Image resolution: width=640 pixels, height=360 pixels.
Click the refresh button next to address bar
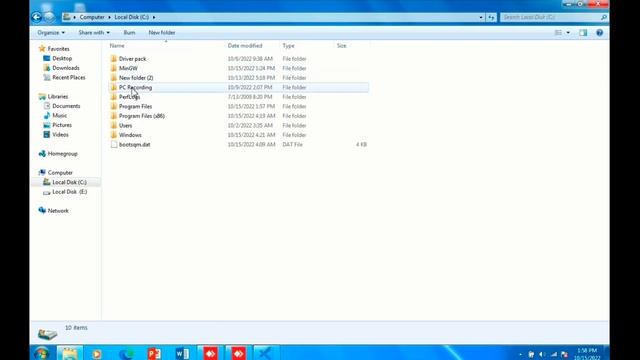491,17
